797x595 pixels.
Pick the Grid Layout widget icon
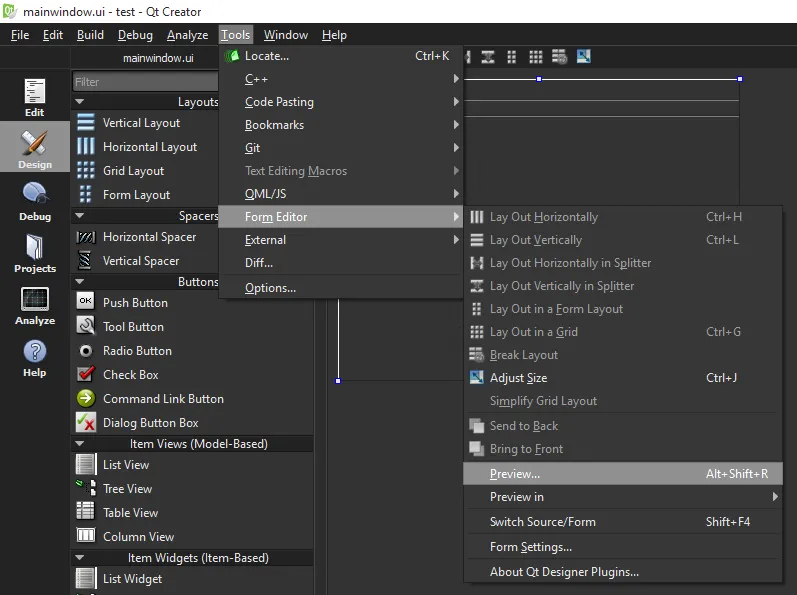click(86, 171)
